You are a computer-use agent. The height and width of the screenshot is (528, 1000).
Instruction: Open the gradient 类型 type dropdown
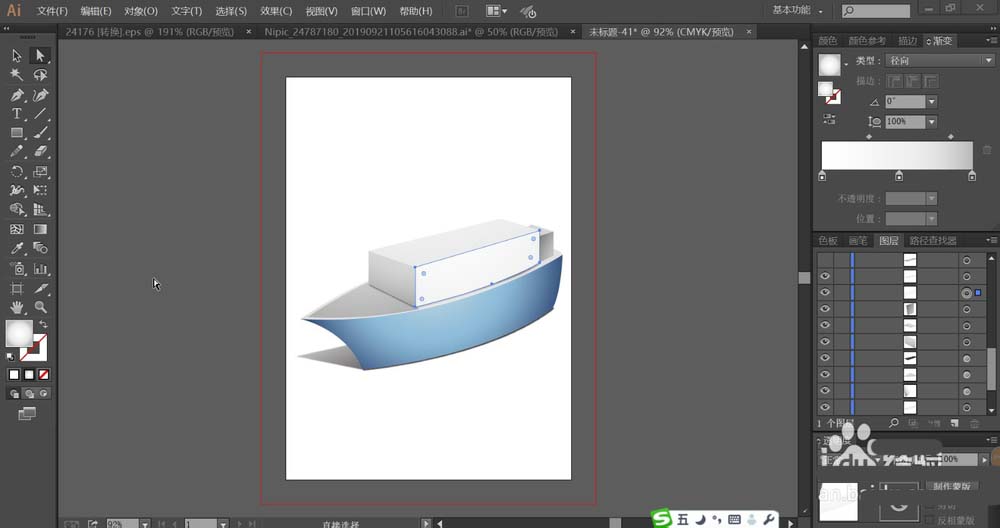(x=940, y=61)
